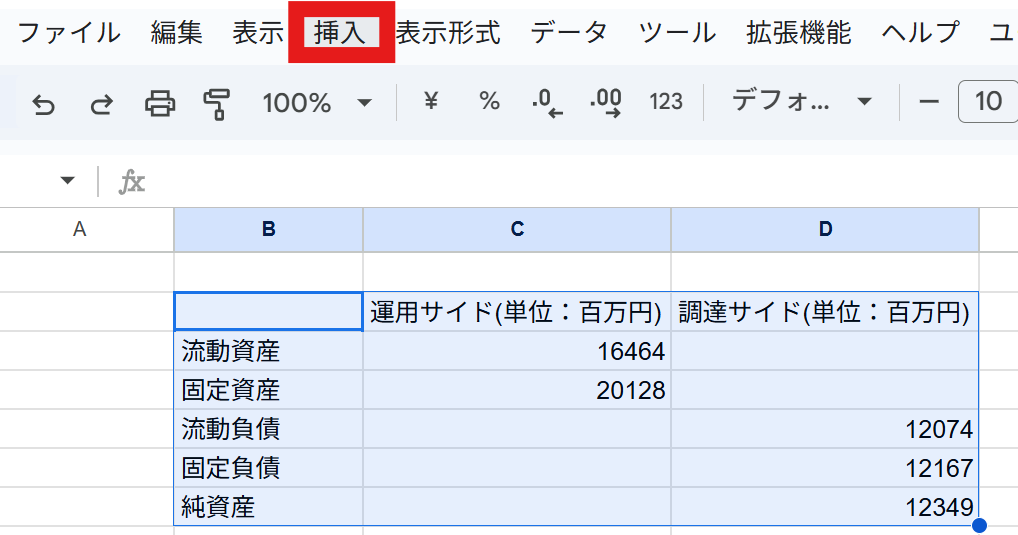Click the undo arrow icon
Viewport: 1018px width, 535px height.
43,102
